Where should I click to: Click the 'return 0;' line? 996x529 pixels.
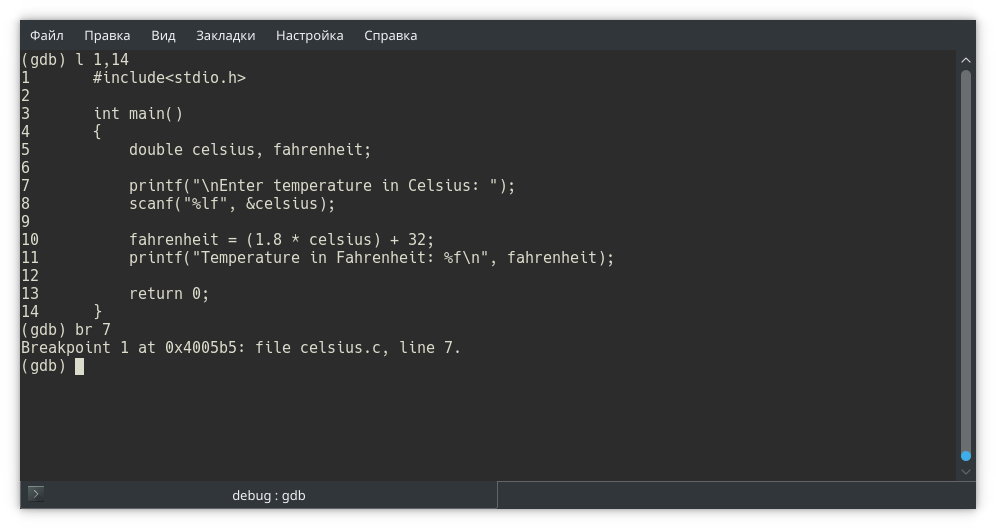[169, 294]
